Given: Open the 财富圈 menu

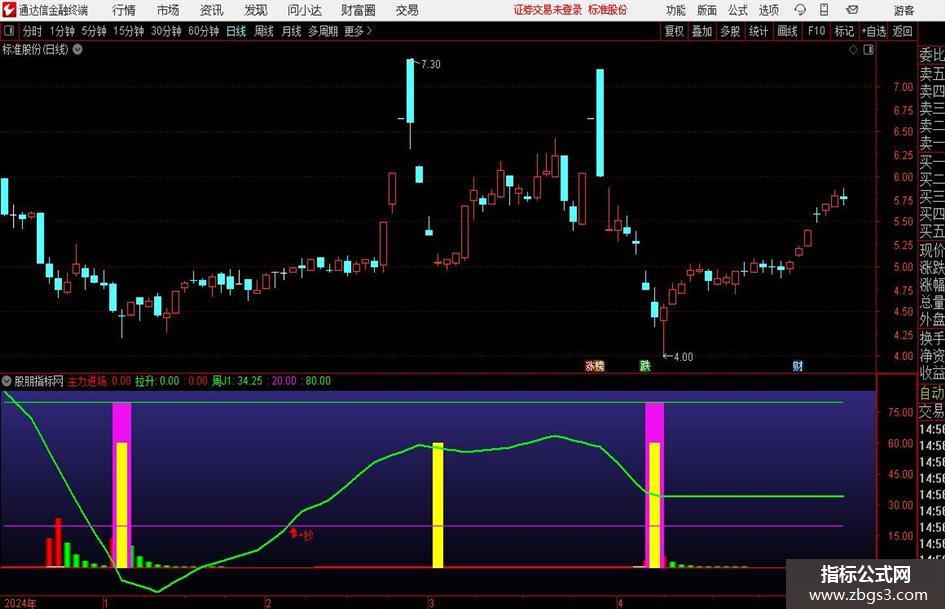Looking at the screenshot, I should coord(358,10).
